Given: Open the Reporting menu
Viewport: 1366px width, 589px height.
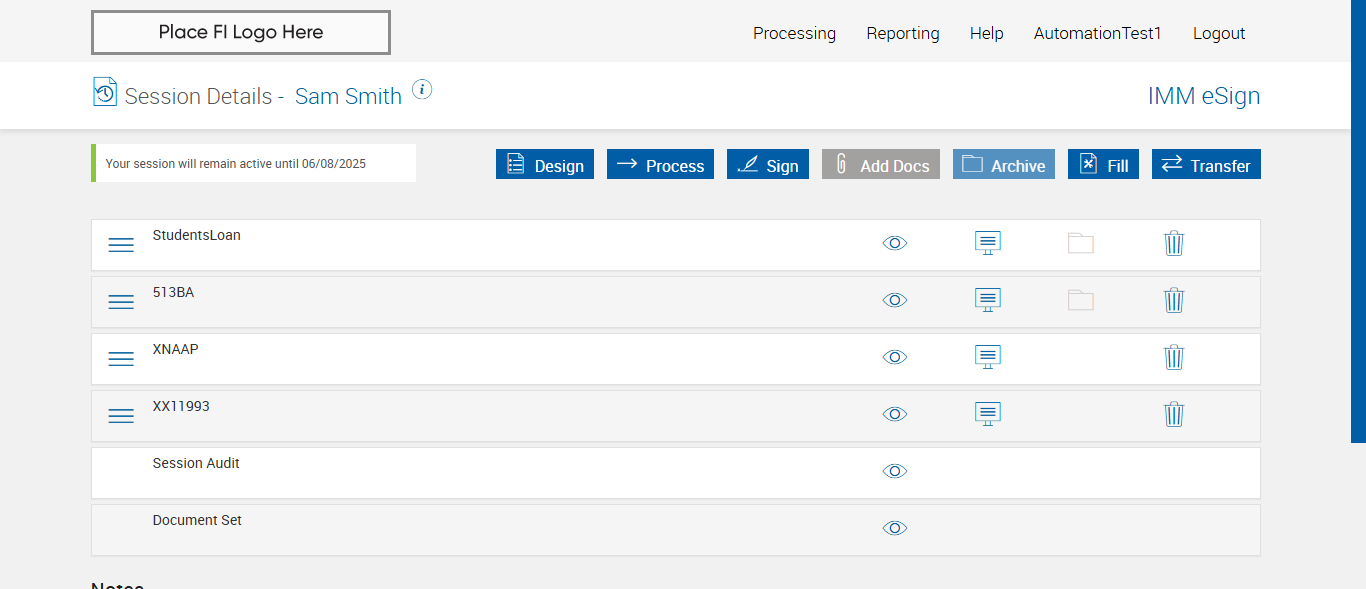Looking at the screenshot, I should (903, 33).
